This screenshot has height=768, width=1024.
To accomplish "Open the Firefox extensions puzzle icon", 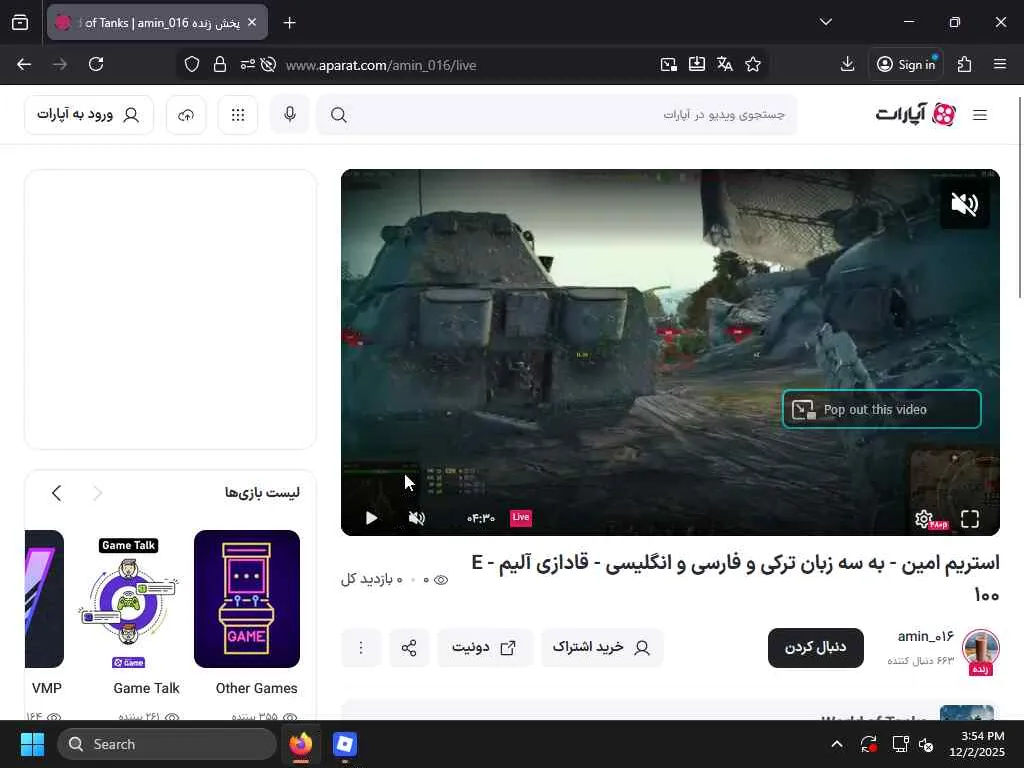I will pyautogui.click(x=964, y=64).
